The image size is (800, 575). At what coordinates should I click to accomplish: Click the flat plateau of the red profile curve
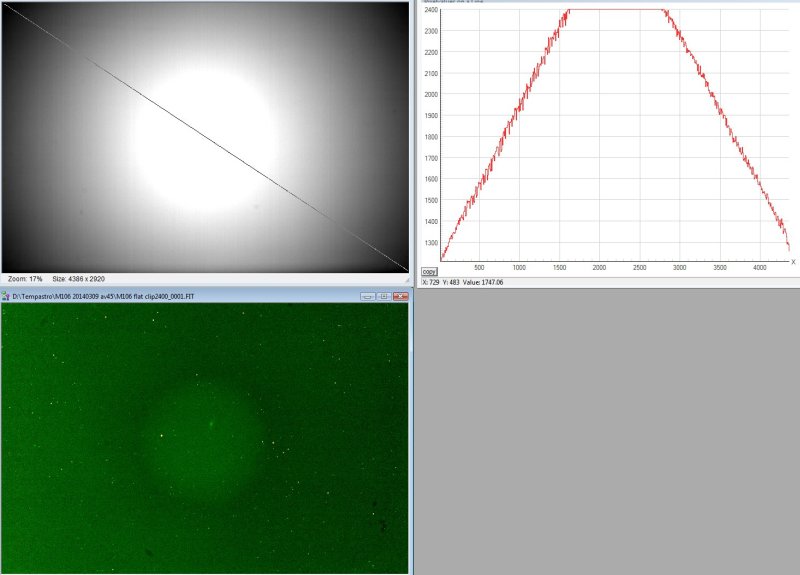pyautogui.click(x=616, y=10)
